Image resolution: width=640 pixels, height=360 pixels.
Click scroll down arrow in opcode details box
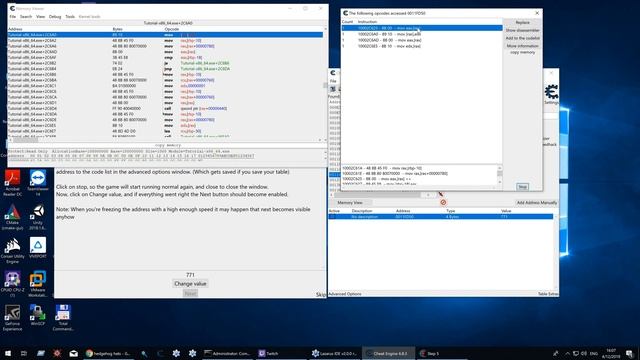[500, 182]
